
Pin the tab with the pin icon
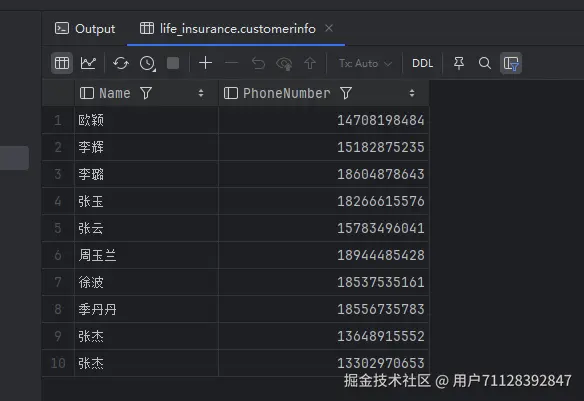tap(459, 63)
